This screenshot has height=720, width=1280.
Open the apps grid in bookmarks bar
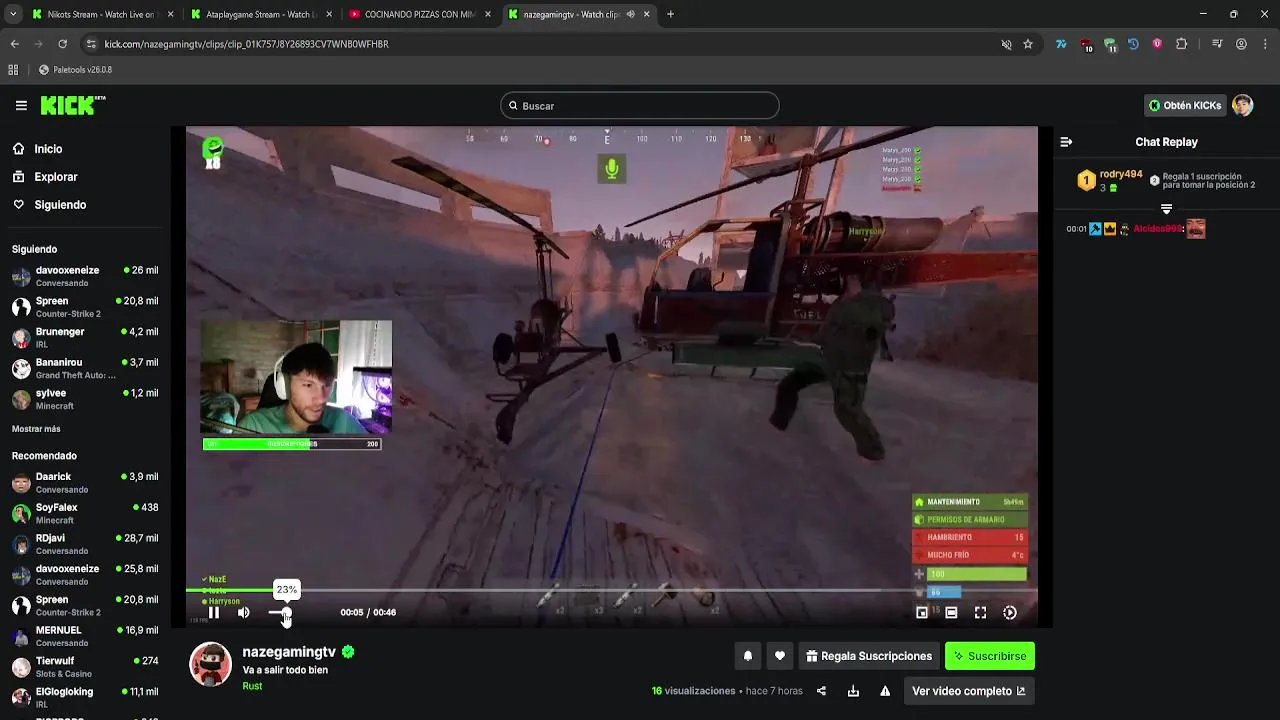click(x=13, y=70)
